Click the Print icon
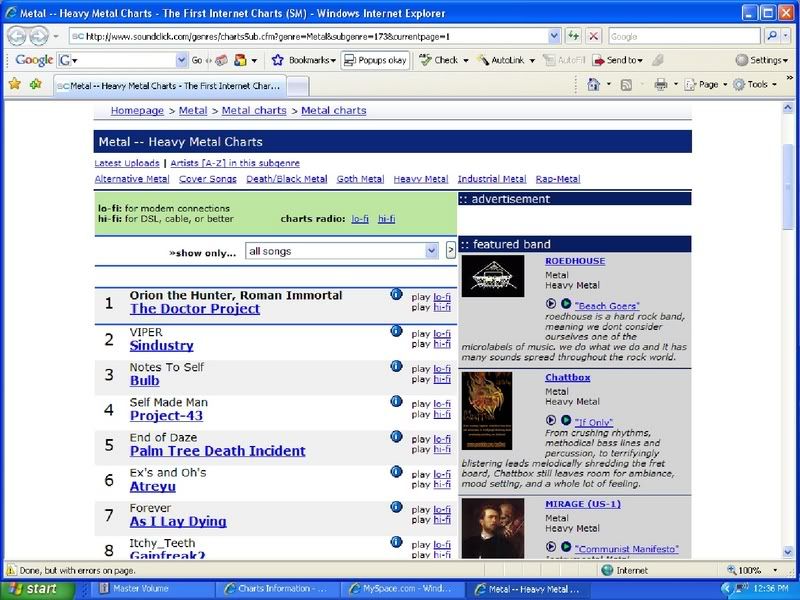 click(x=661, y=85)
